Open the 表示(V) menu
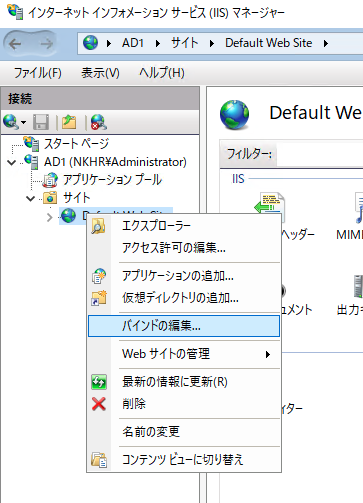 [x=100, y=73]
